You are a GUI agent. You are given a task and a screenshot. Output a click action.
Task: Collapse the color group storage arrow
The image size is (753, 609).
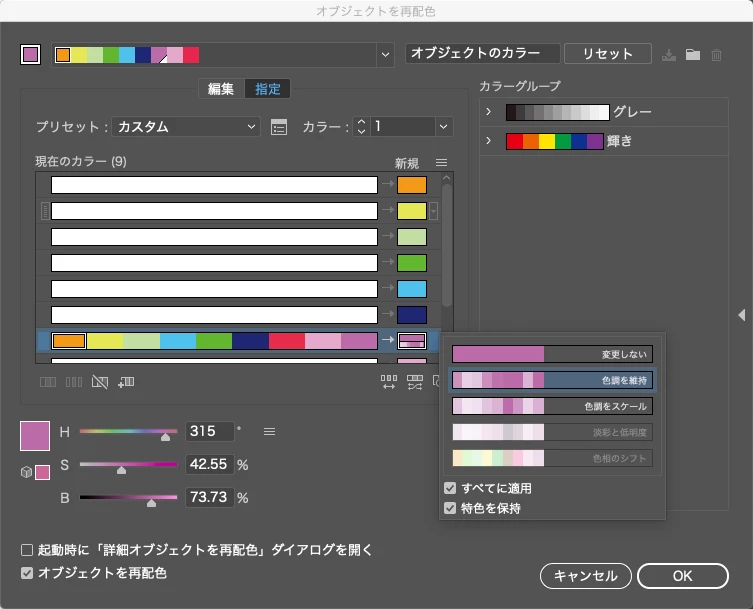click(741, 315)
